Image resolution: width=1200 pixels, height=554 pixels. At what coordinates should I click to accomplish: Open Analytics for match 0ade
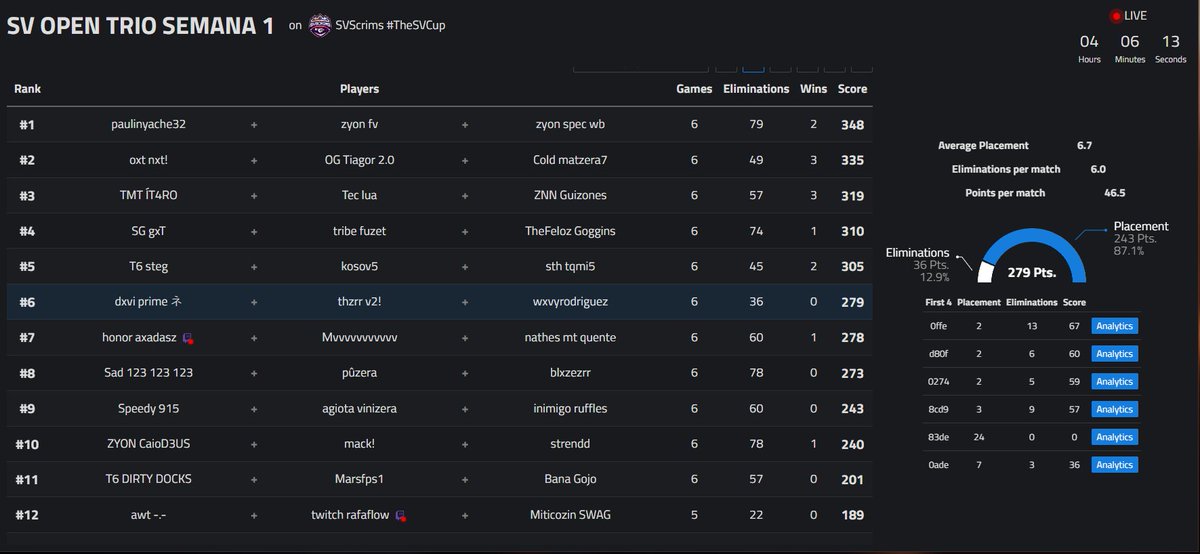(1115, 464)
